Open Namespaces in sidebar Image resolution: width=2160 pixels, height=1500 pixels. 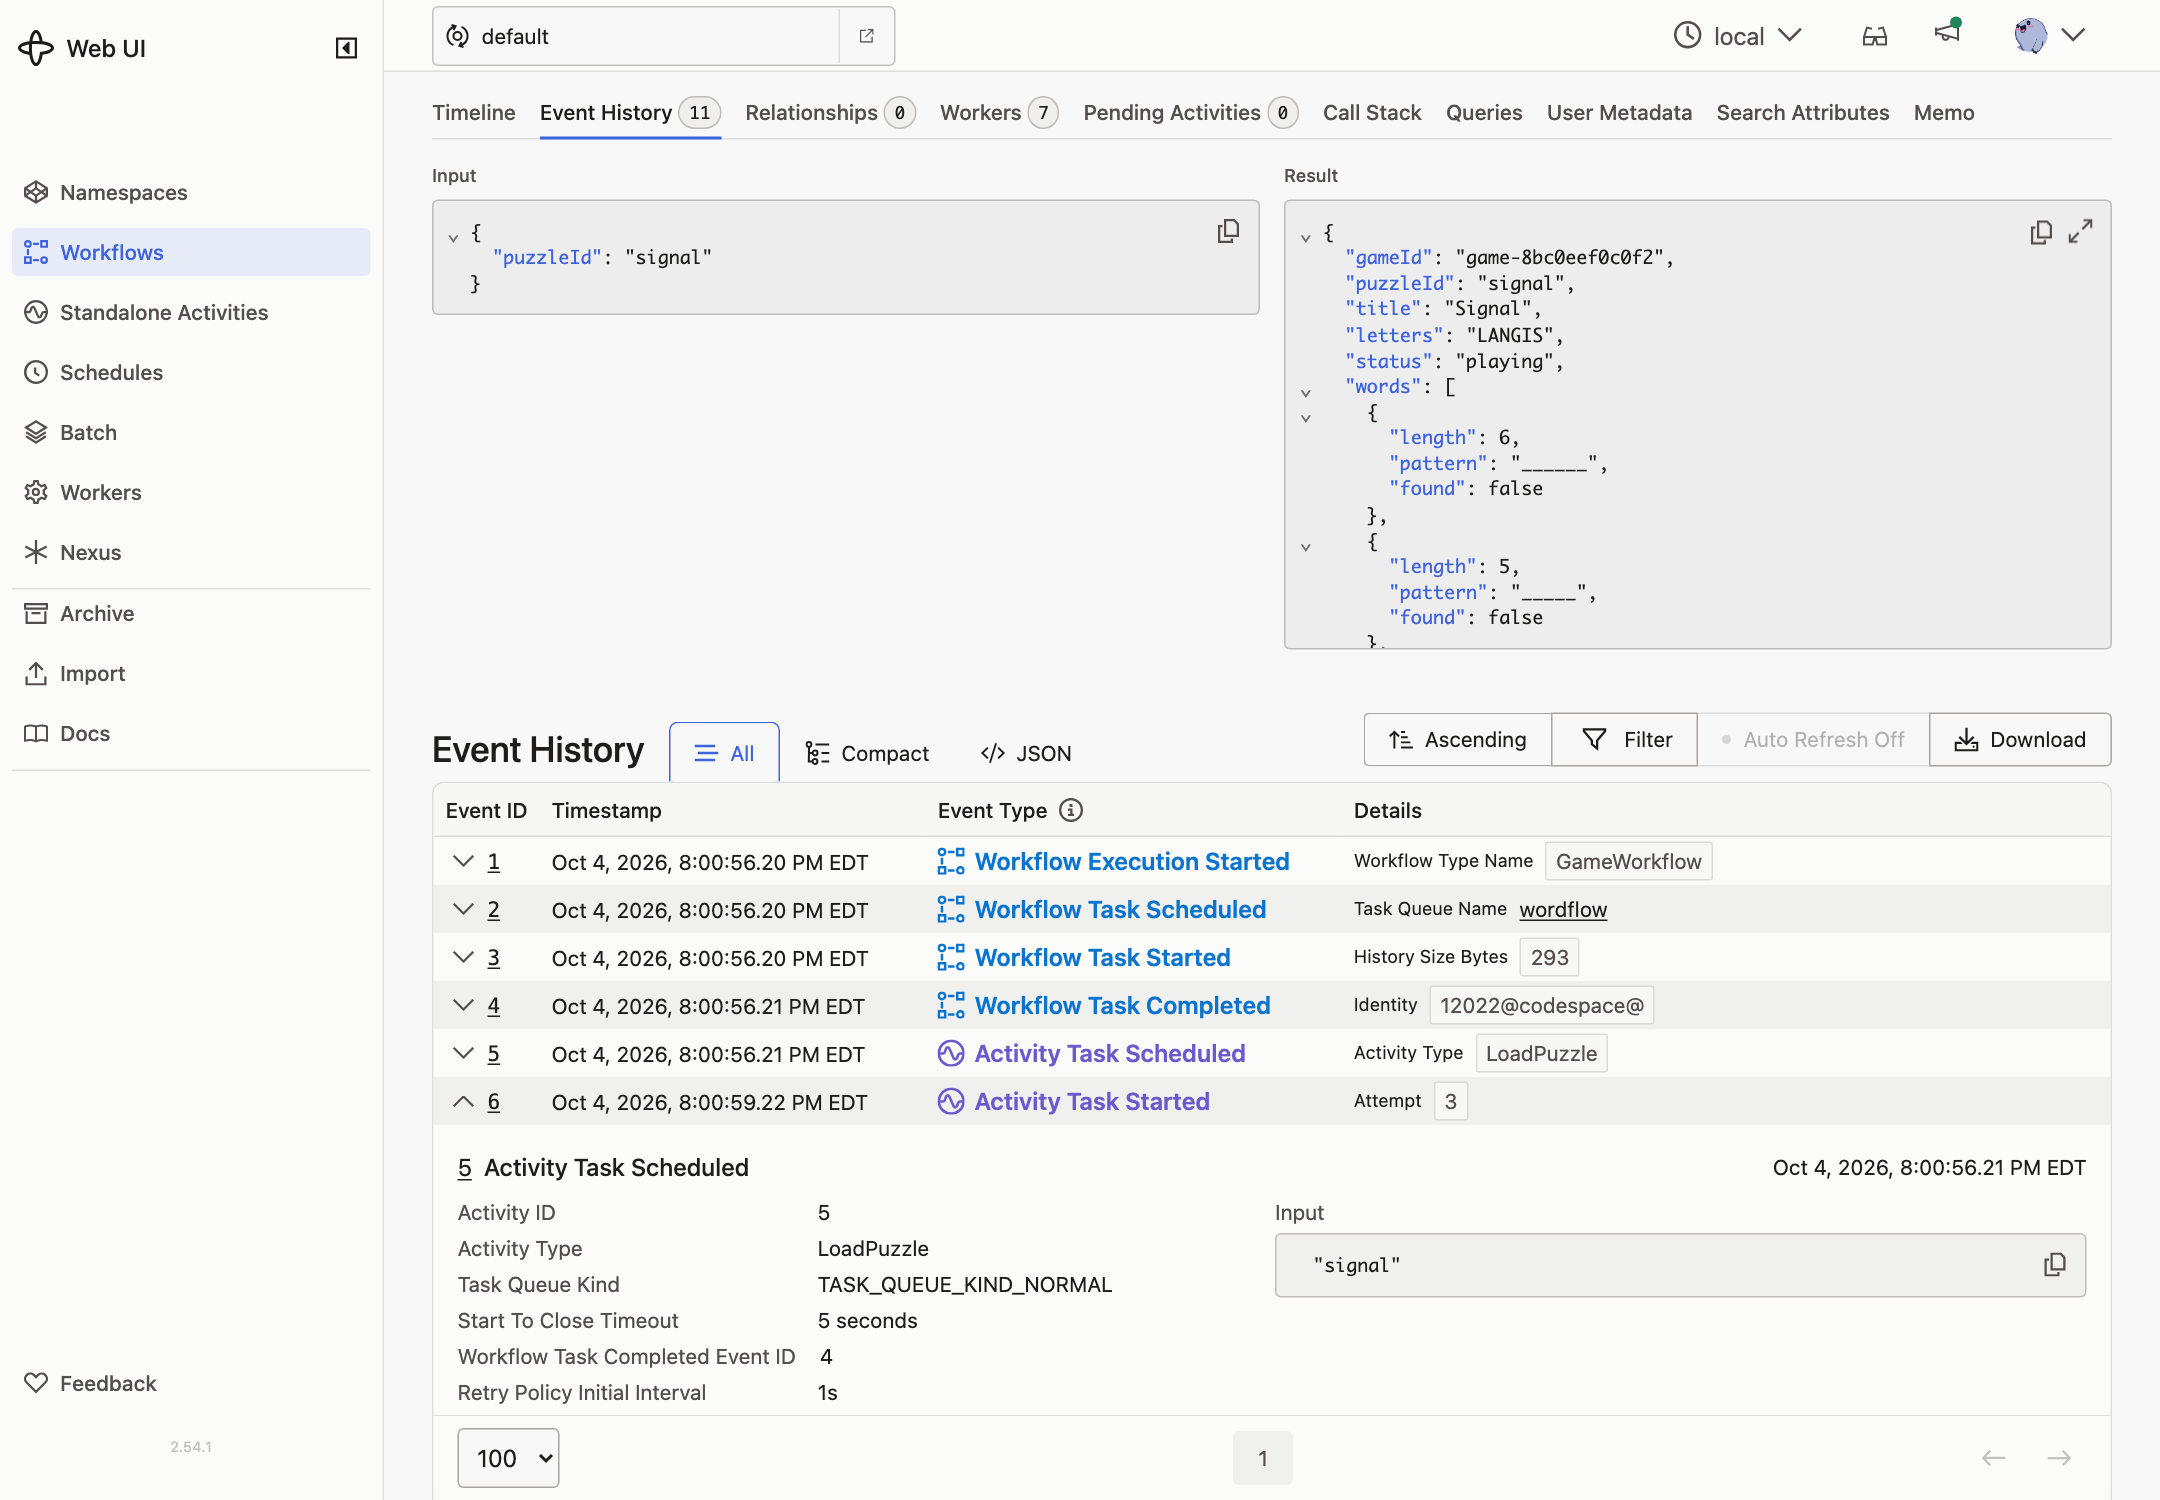(x=191, y=192)
